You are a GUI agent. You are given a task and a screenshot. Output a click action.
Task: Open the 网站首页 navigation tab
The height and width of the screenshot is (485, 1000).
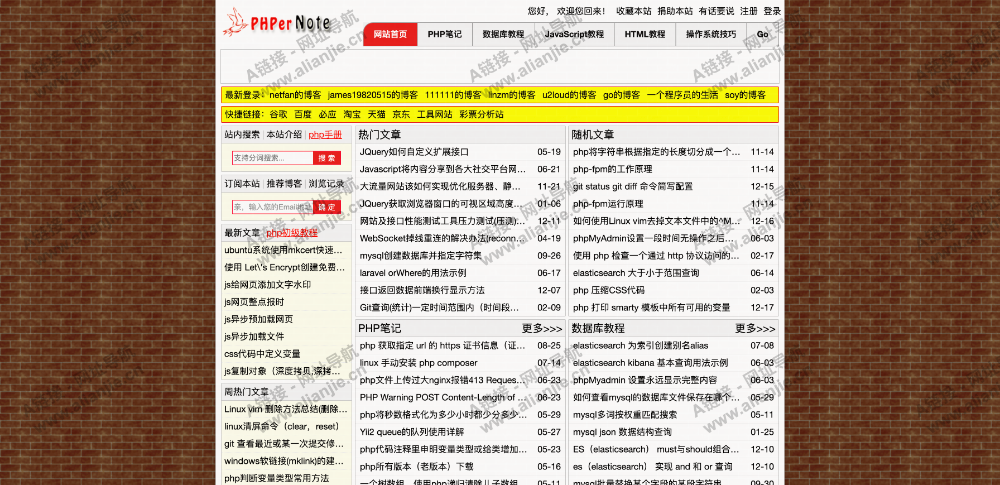[390, 34]
